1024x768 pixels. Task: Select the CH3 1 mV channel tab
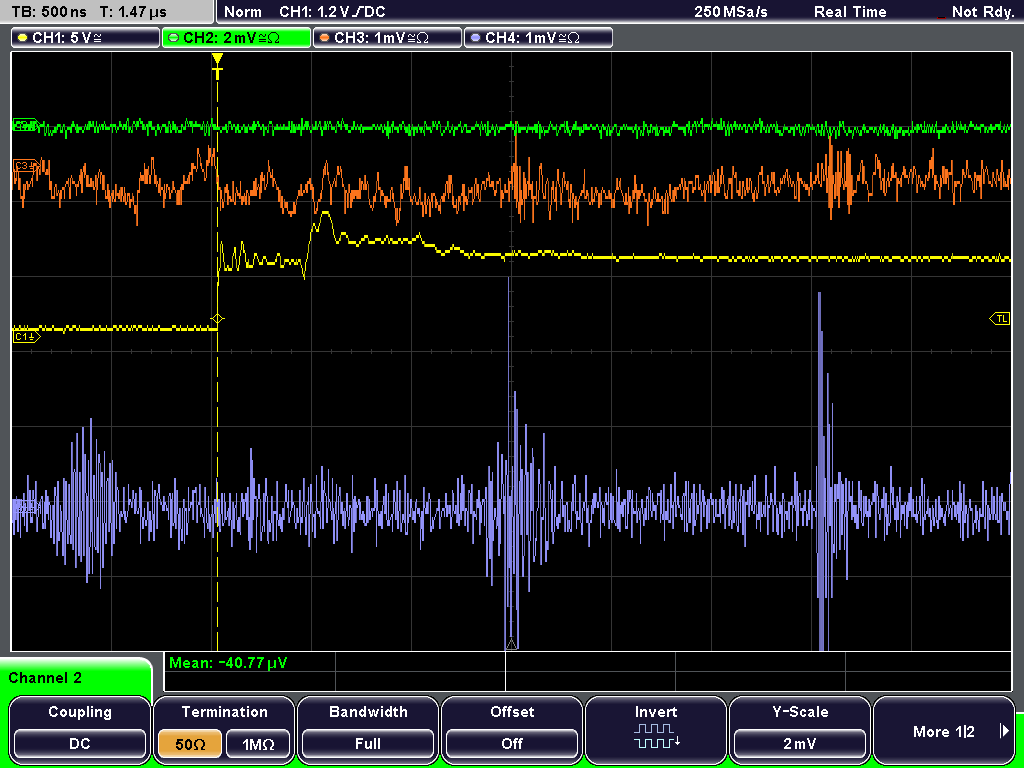(x=387, y=38)
